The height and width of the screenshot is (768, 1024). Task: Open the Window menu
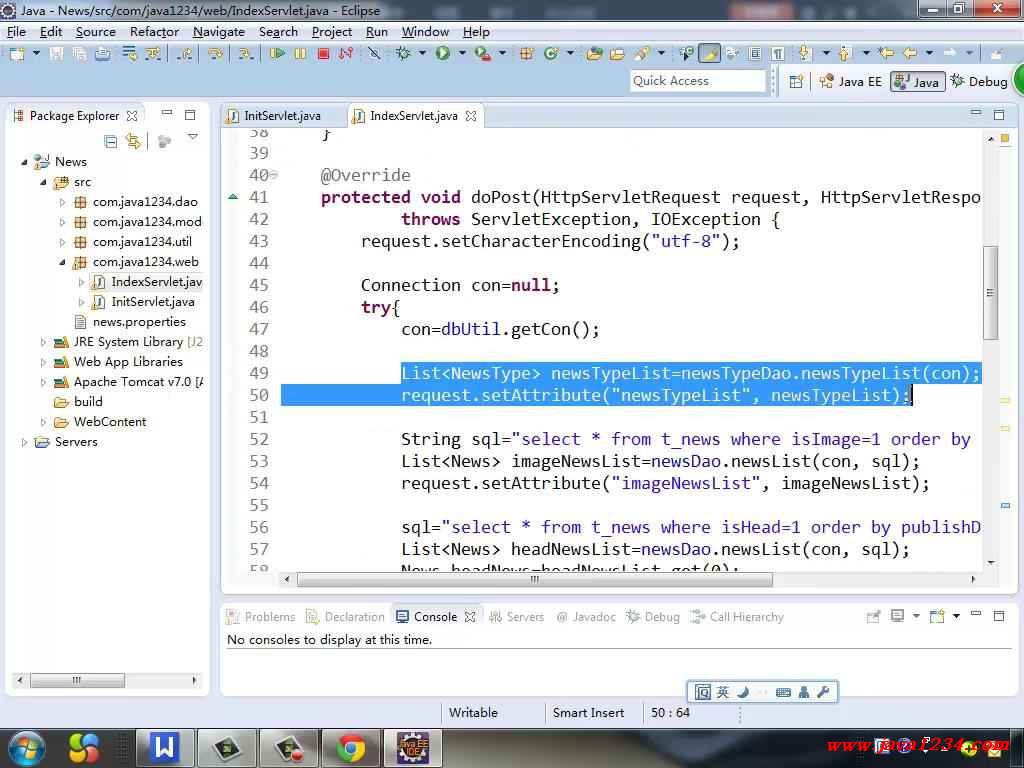425,31
